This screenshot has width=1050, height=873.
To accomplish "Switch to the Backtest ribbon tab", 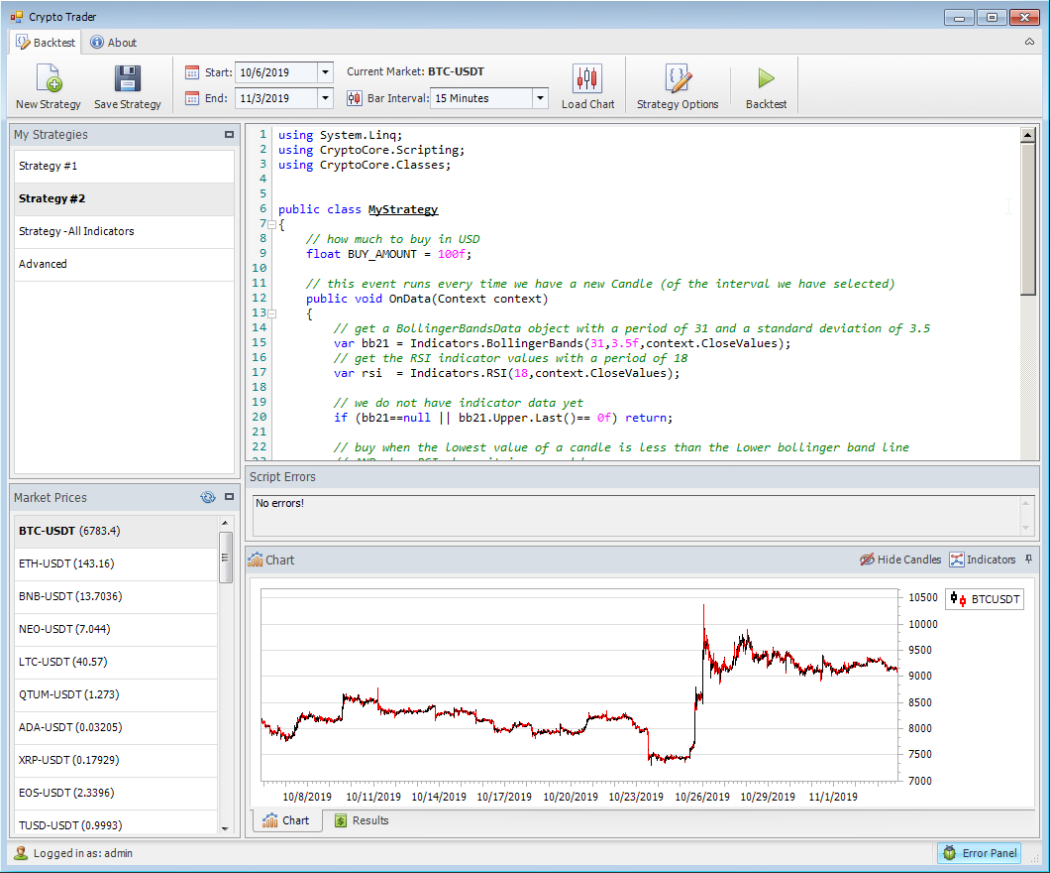I will pos(46,42).
